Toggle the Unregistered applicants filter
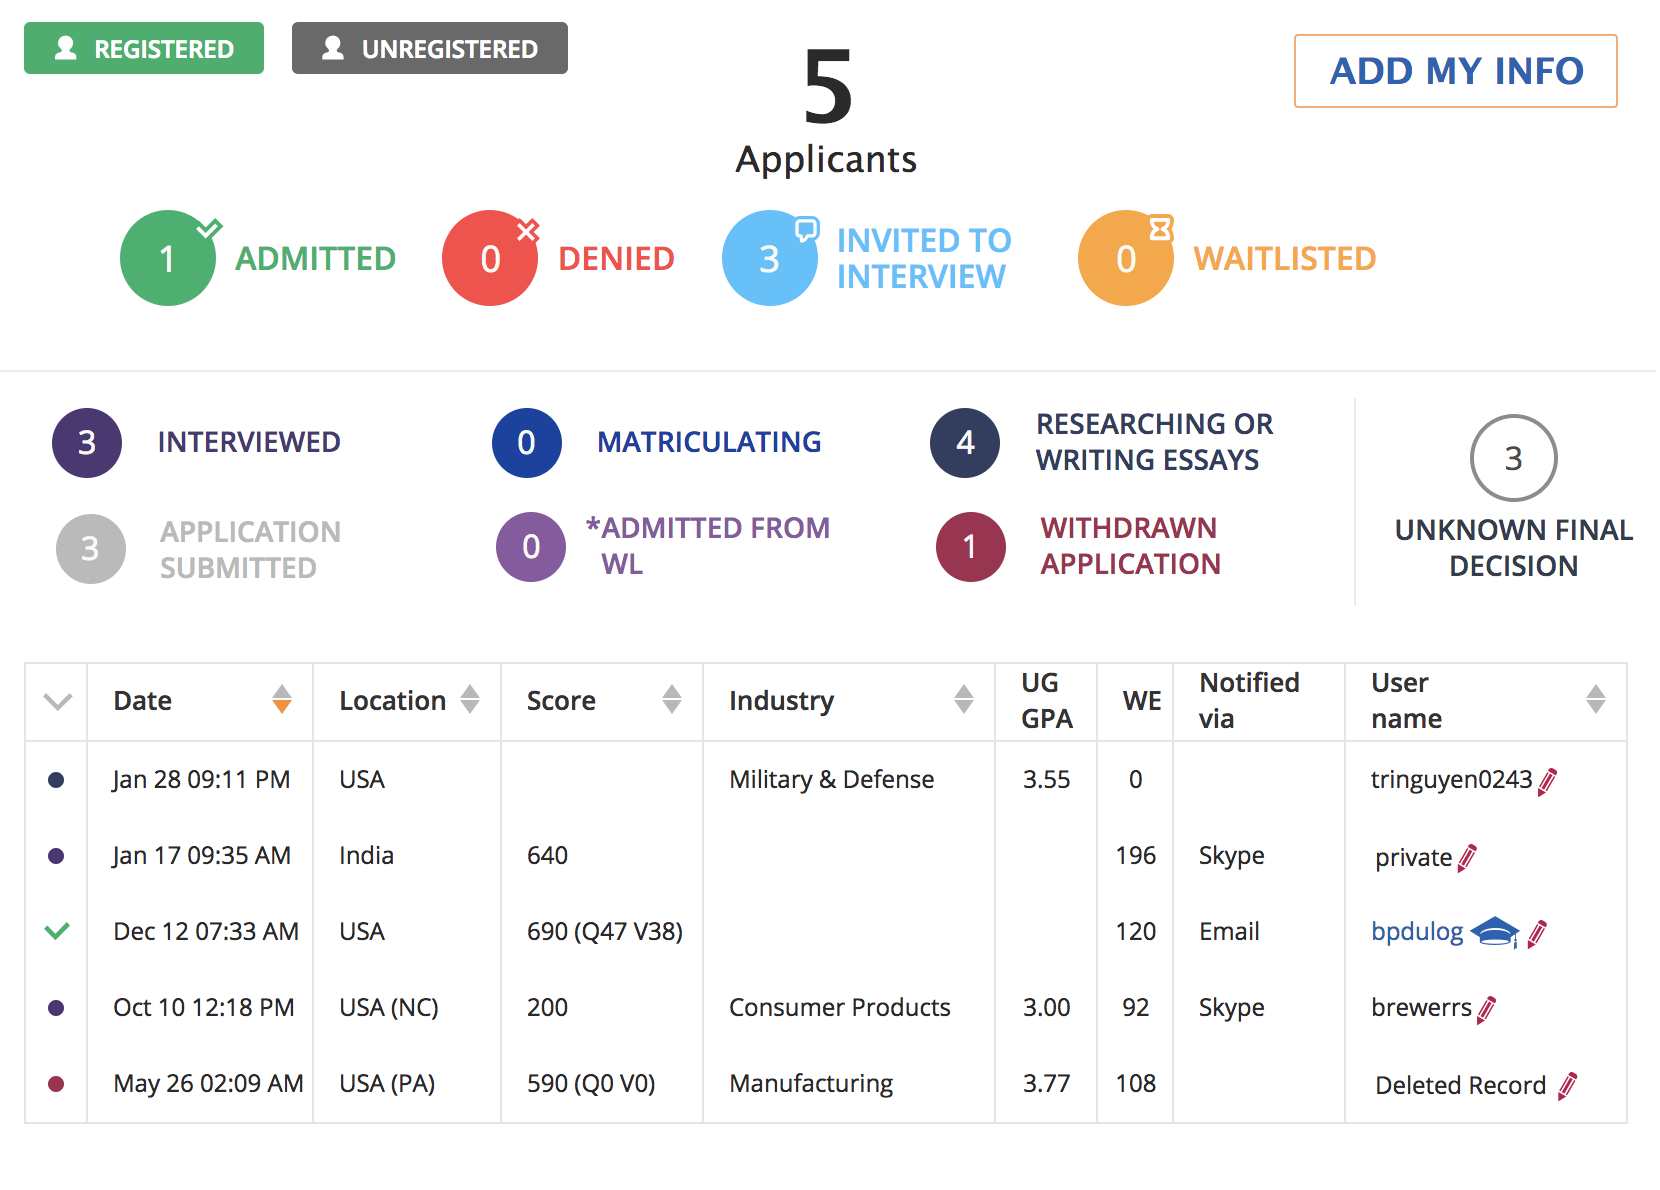 point(430,48)
